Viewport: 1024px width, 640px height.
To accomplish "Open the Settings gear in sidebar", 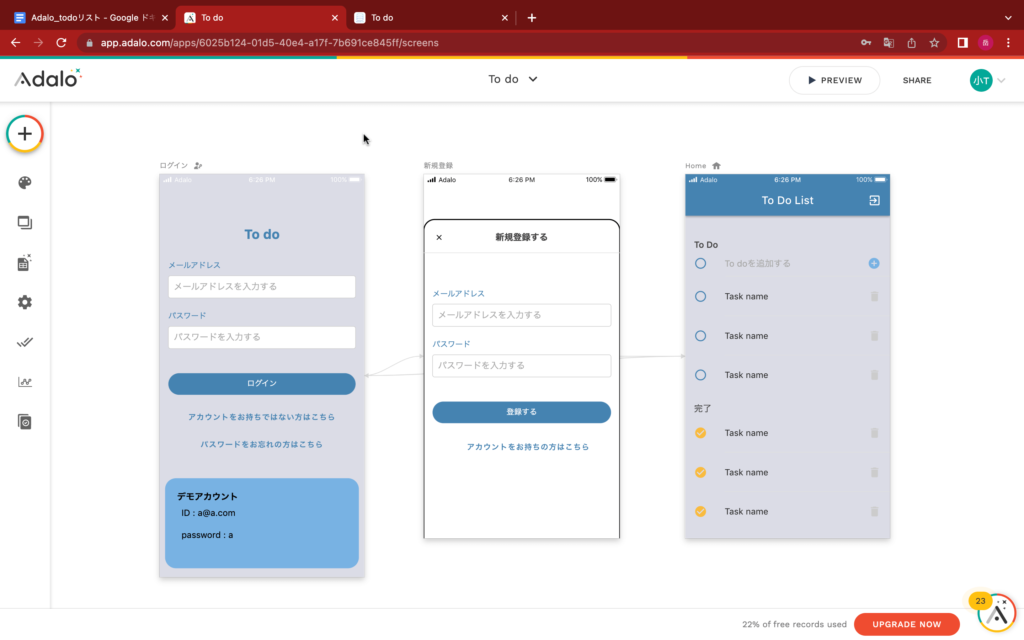I will (x=25, y=302).
